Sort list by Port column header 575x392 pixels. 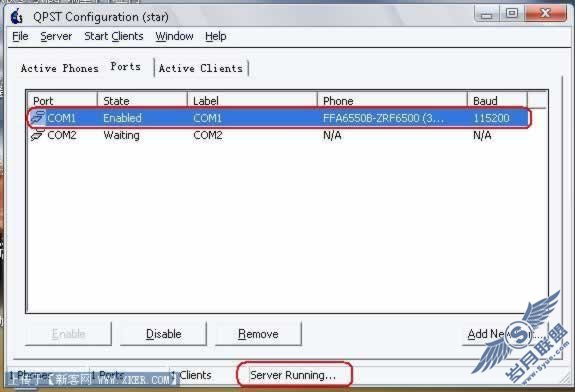coord(62,100)
